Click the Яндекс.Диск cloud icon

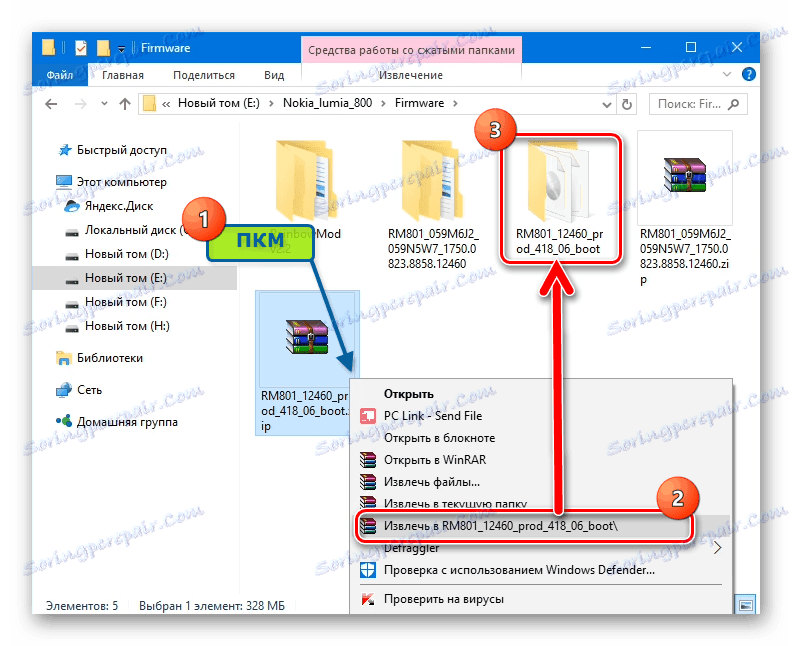[72, 206]
